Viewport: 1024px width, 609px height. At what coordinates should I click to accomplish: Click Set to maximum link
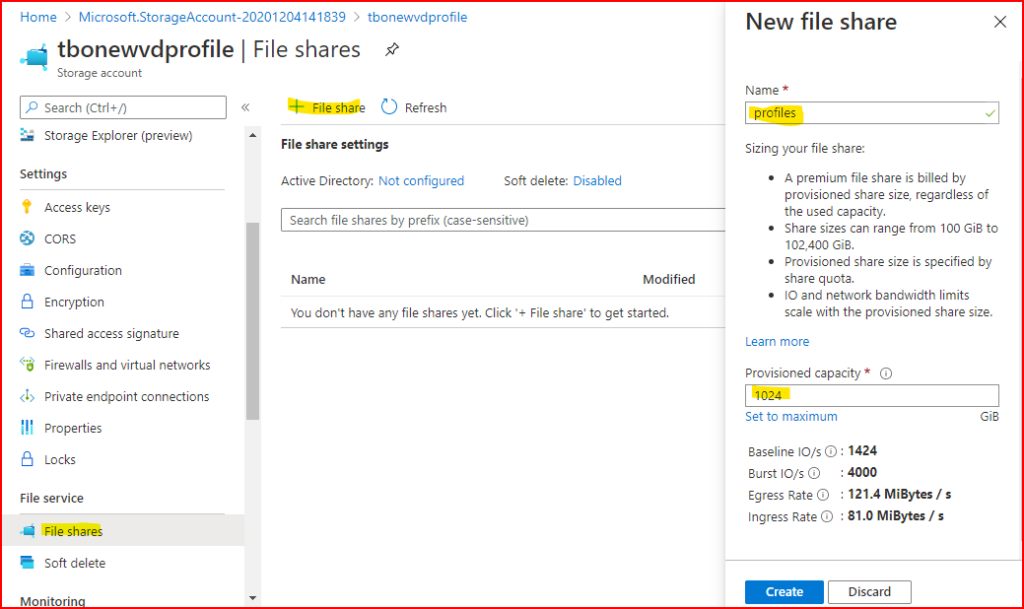click(791, 416)
